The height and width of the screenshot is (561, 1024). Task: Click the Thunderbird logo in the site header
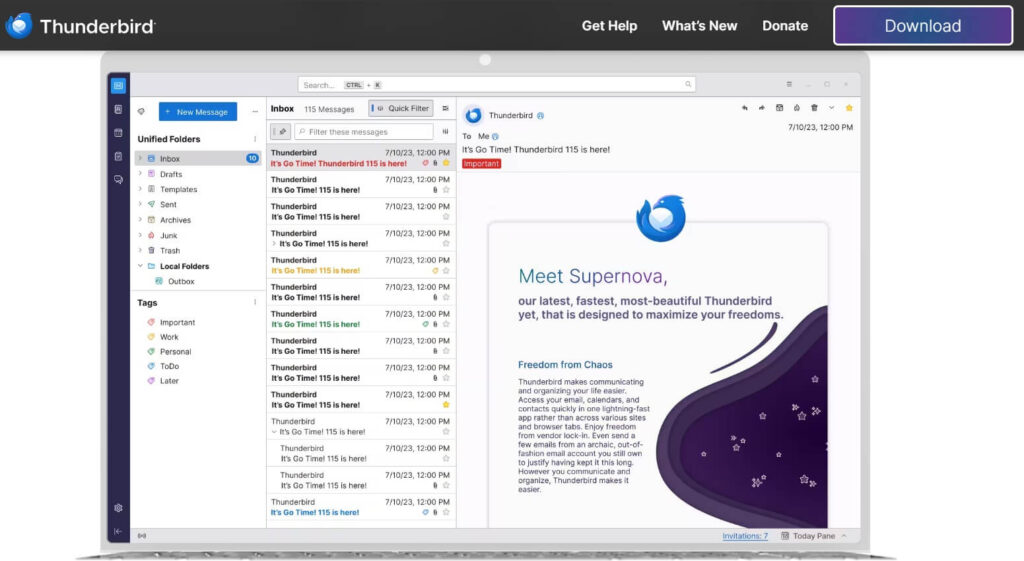coord(80,25)
